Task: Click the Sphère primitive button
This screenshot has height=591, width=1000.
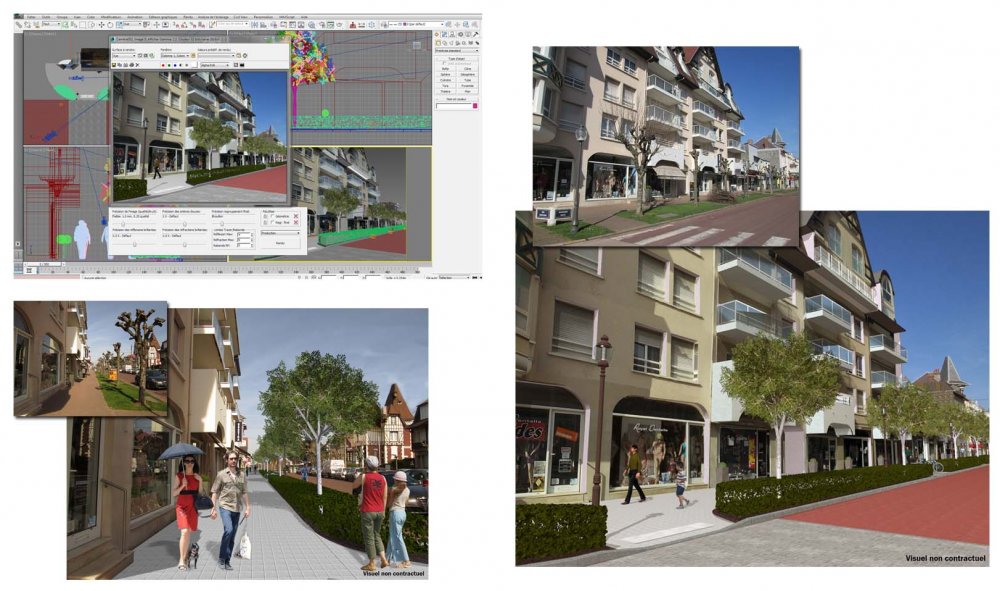Action: [x=445, y=75]
